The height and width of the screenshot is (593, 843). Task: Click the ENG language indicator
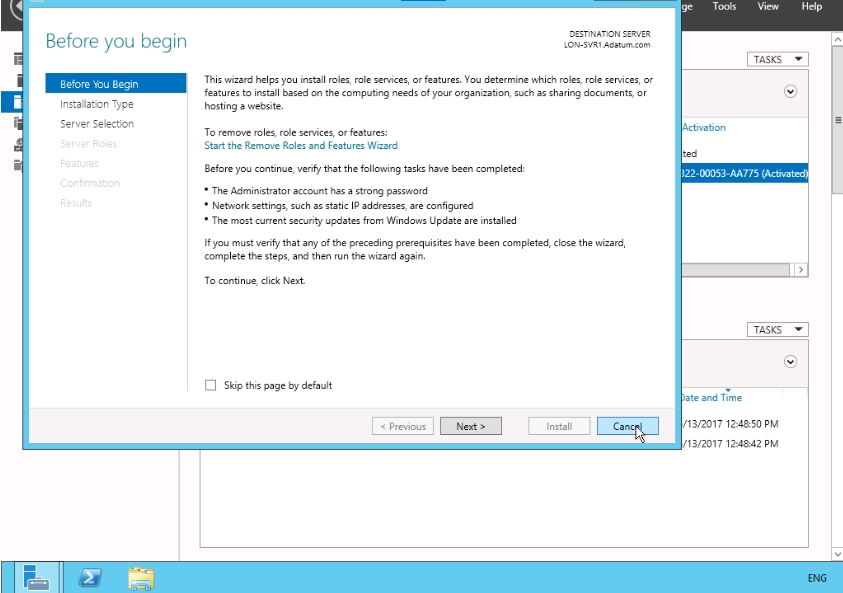point(816,578)
